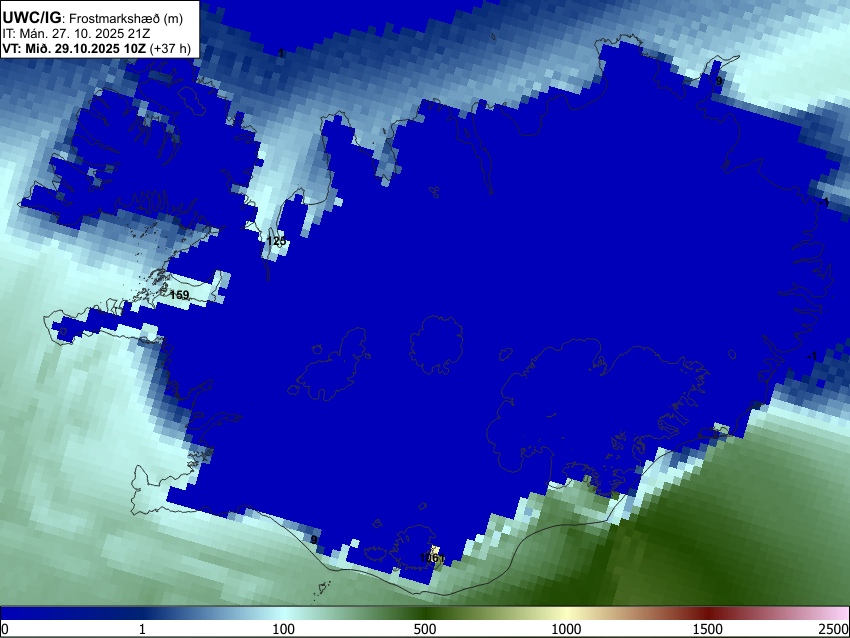Click the title text "UWC/IG: Frostmarkshæð (m)"
Viewport: 850px width, 638px height.
93,18
